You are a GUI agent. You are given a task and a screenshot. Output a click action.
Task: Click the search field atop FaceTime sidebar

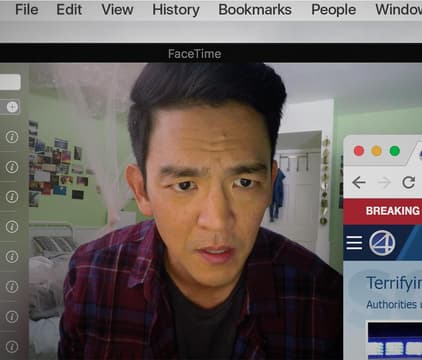(x=10, y=82)
